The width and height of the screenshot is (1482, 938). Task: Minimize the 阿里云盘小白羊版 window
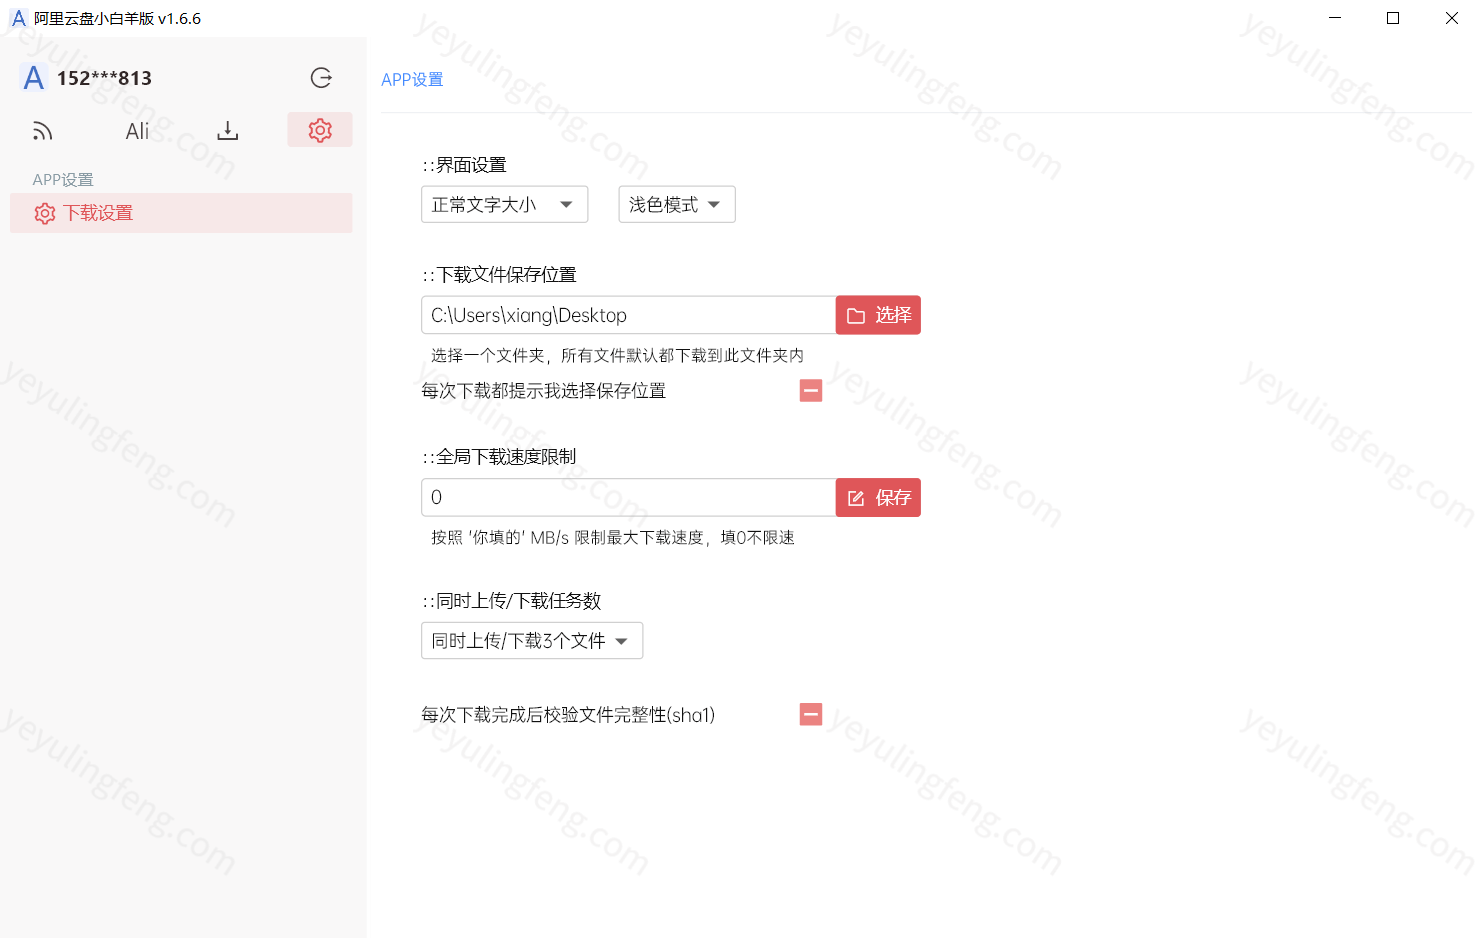(x=1335, y=18)
